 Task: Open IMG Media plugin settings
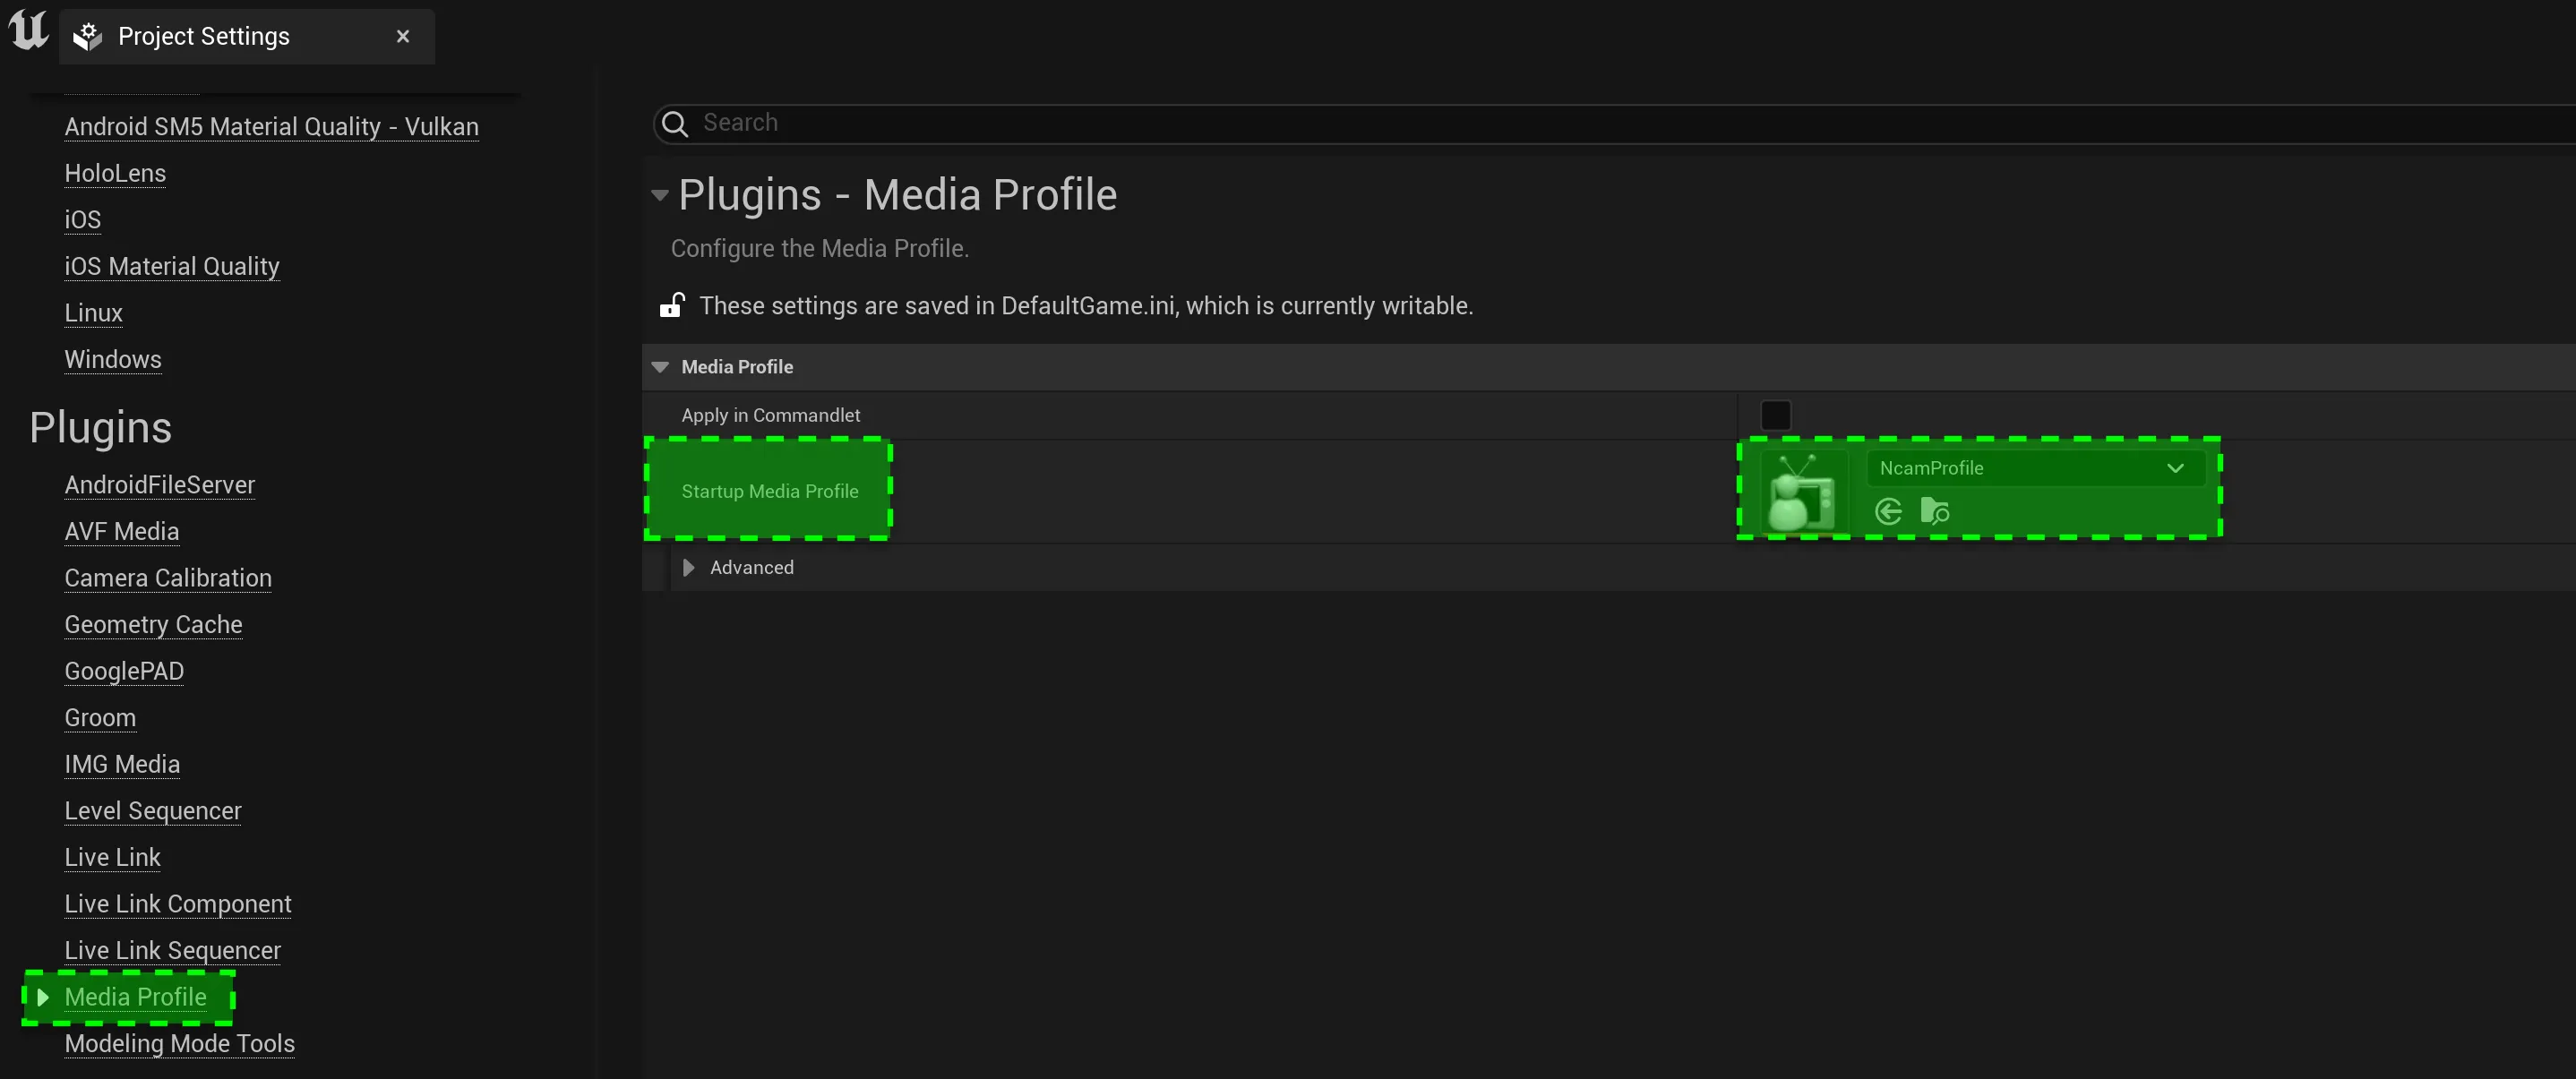[122, 764]
